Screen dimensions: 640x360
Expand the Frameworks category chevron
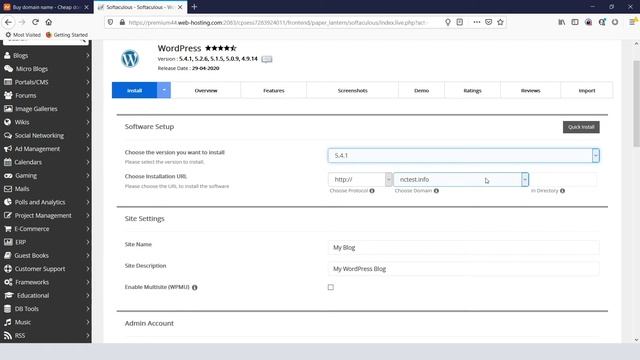click(87, 282)
